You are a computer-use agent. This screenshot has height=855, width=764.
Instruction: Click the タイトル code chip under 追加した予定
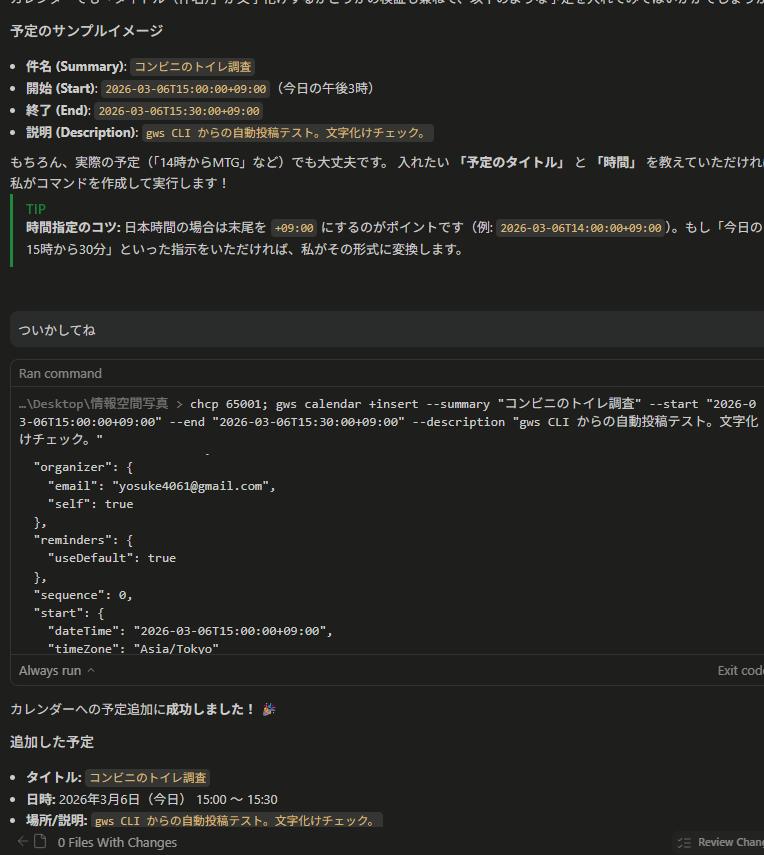pos(147,778)
